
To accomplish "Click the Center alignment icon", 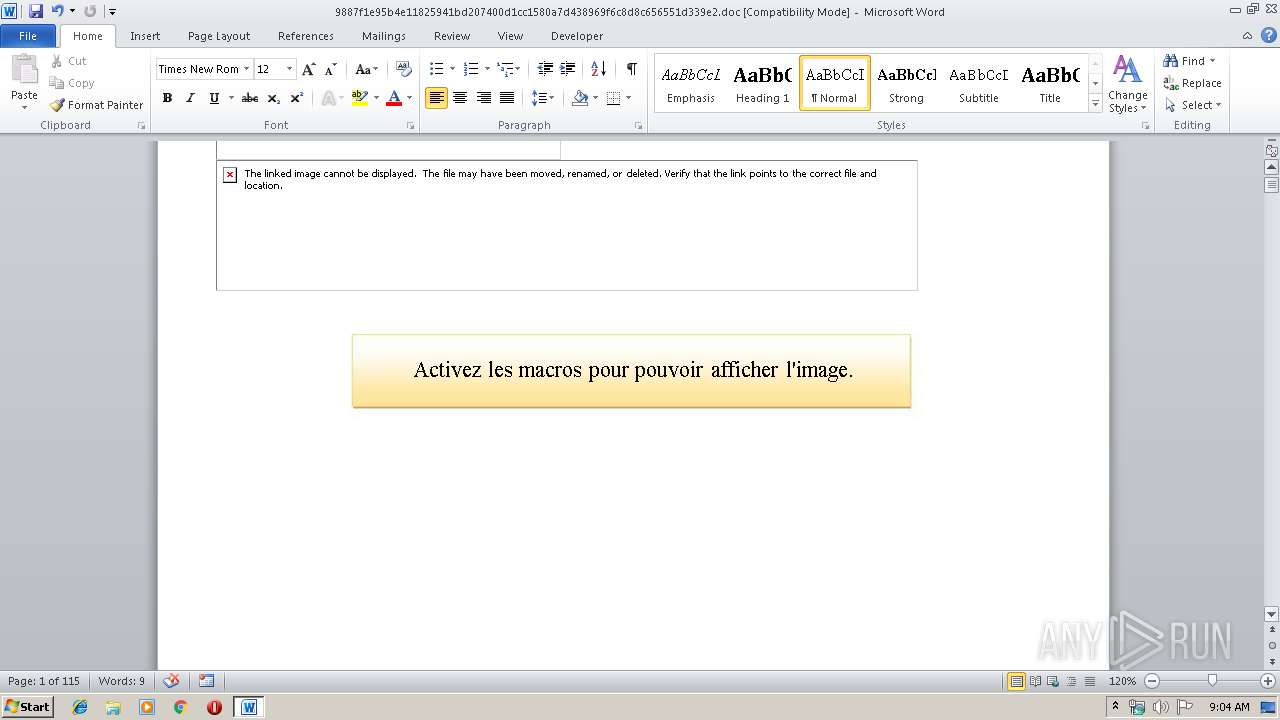I will pos(460,98).
